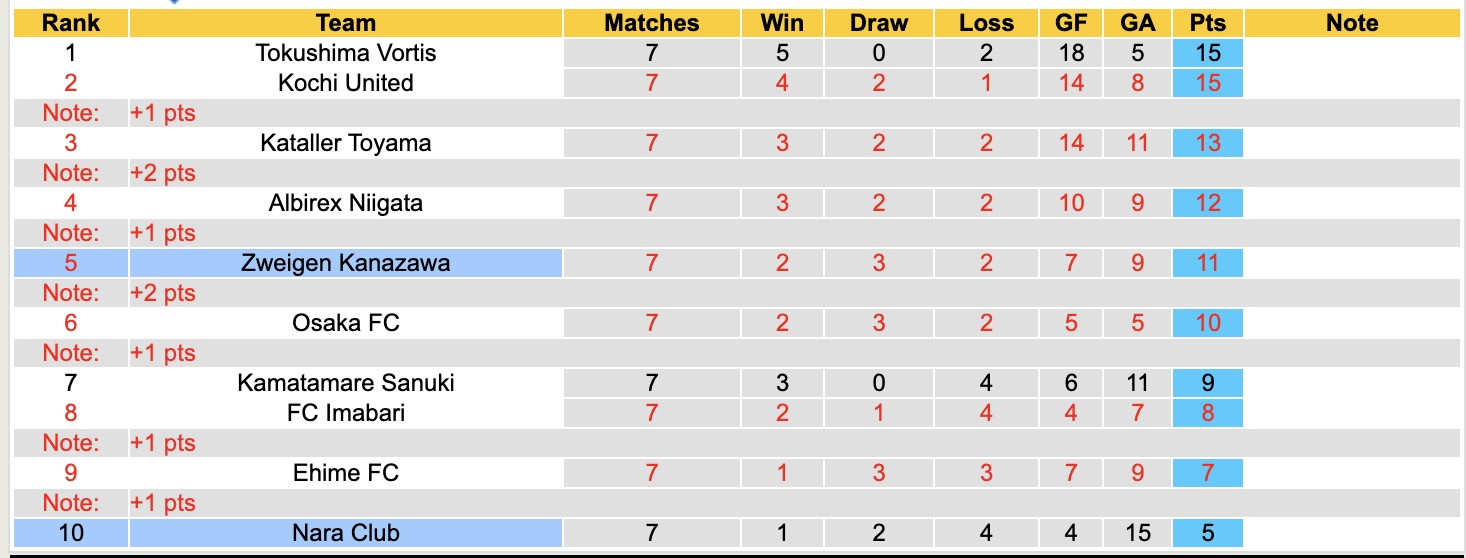Click the Win column header
Screen dimensions: 1466x558
coord(782,23)
